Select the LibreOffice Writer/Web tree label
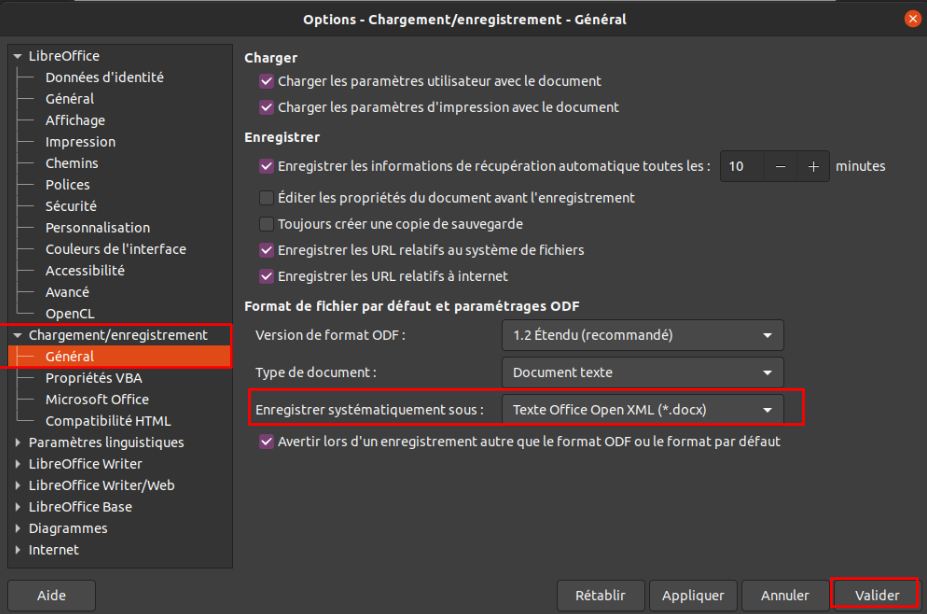The image size is (927, 614). coord(102,485)
